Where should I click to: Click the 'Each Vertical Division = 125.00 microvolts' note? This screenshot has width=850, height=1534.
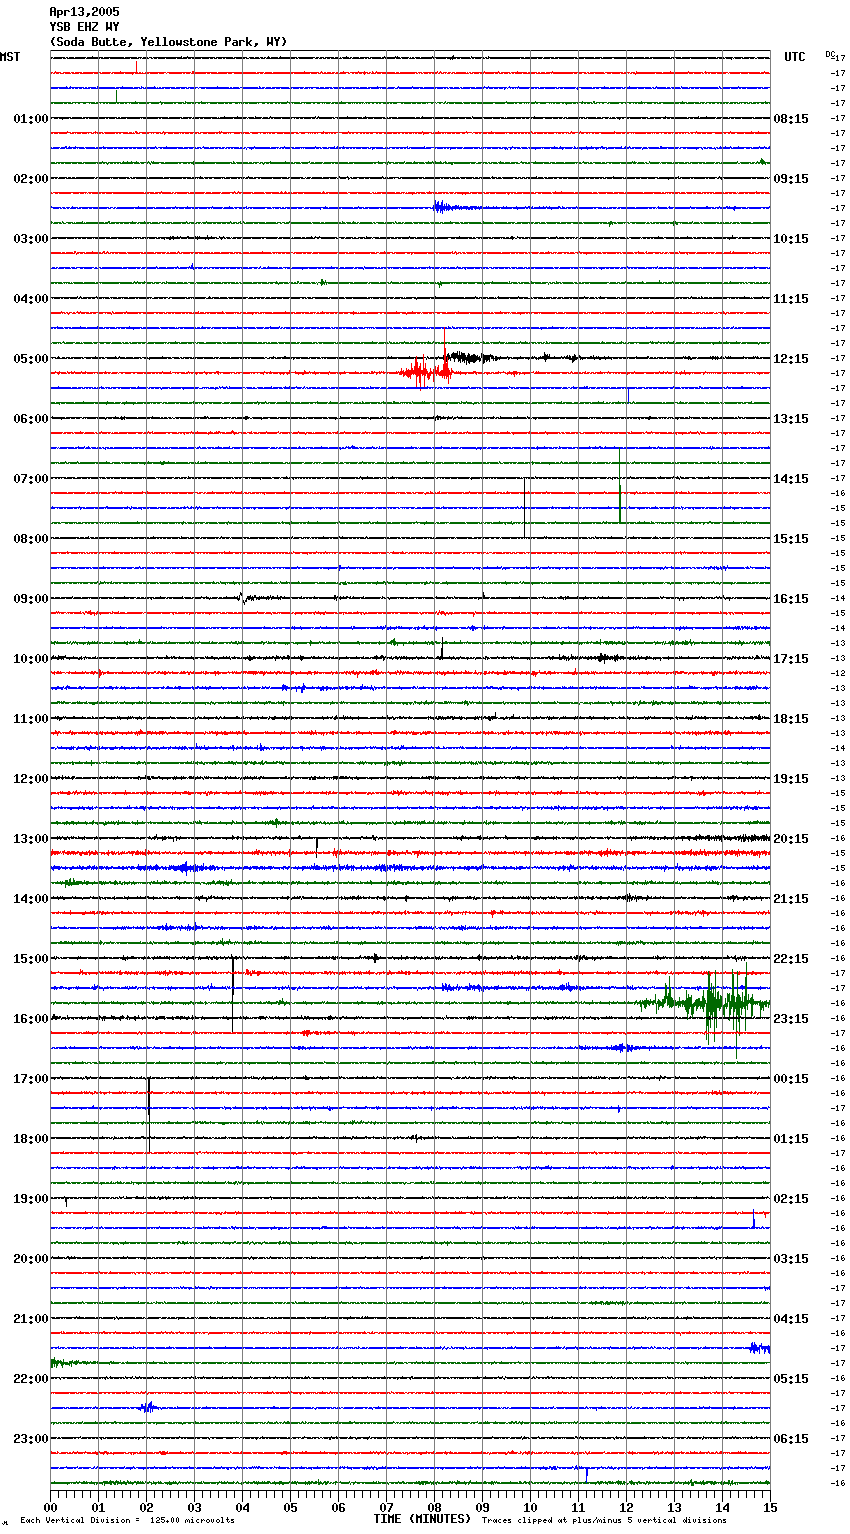pyautogui.click(x=127, y=1521)
